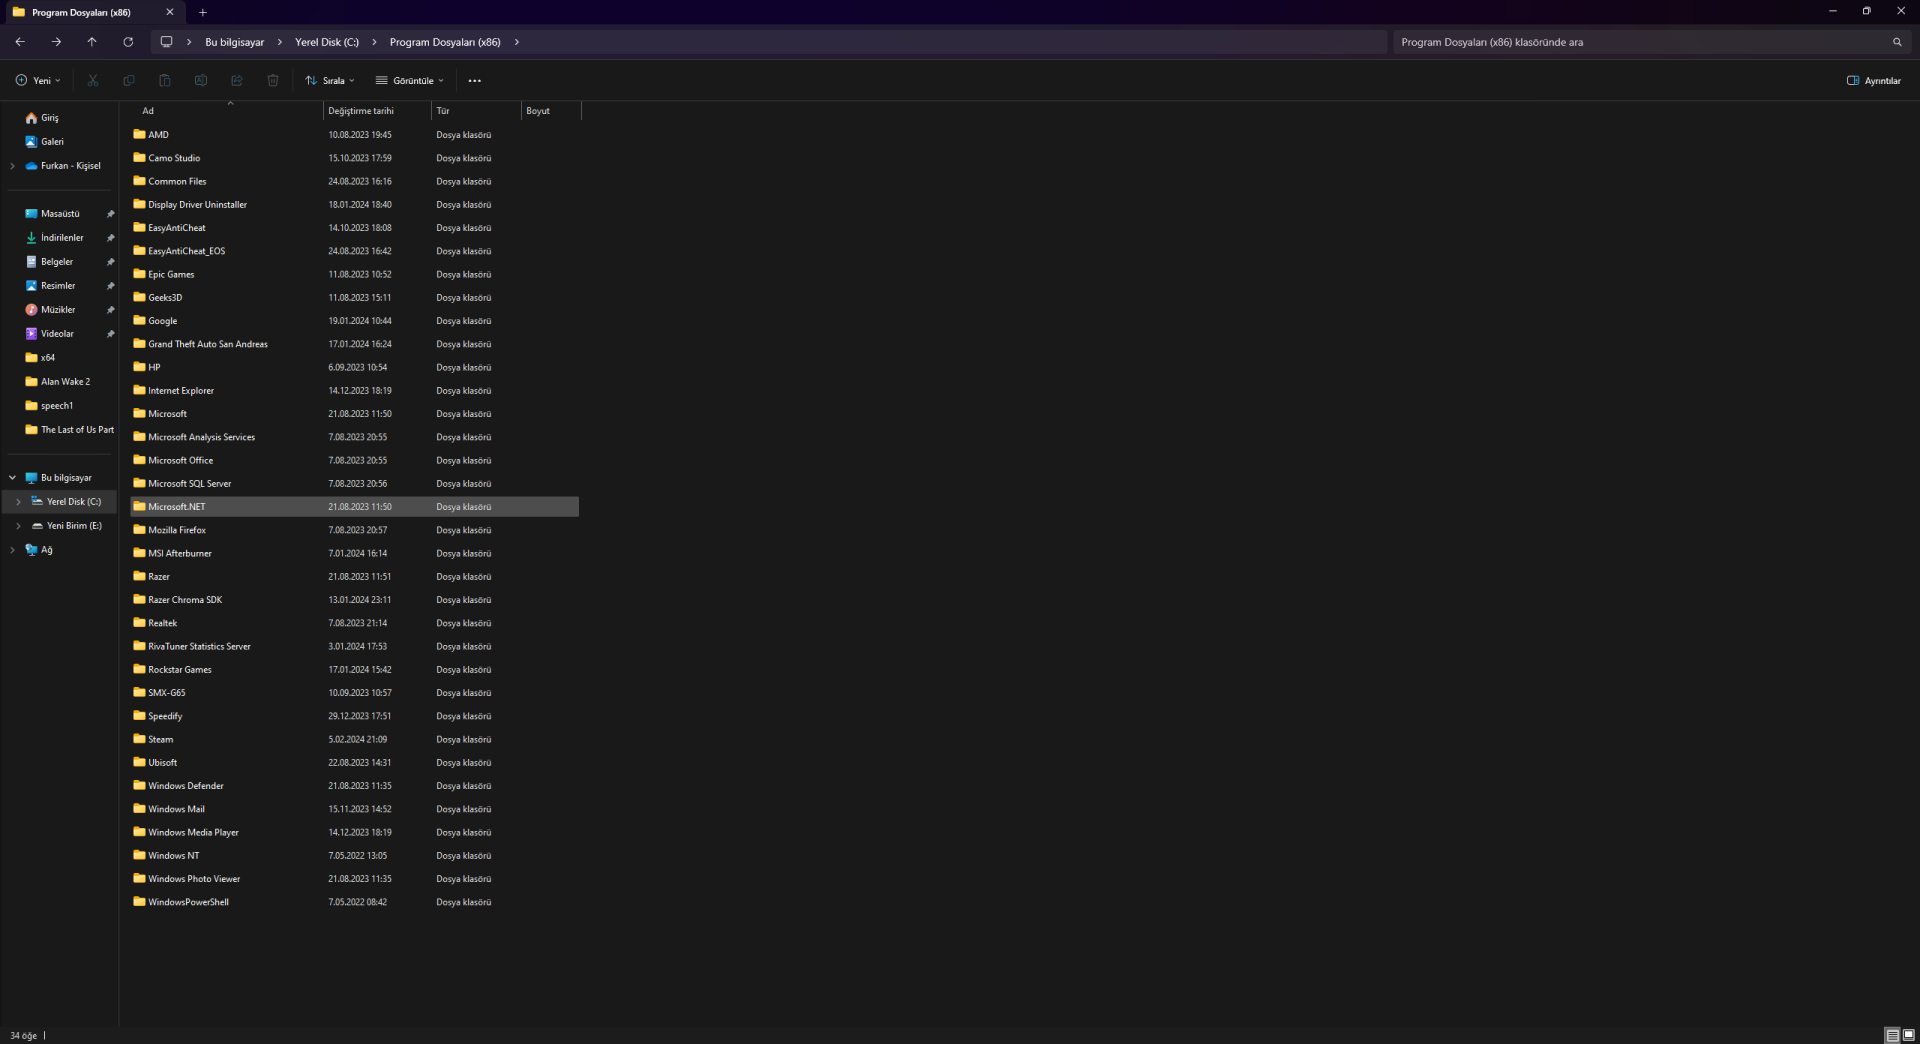Expand Yeni Birim (E:) tree node

tap(18, 526)
